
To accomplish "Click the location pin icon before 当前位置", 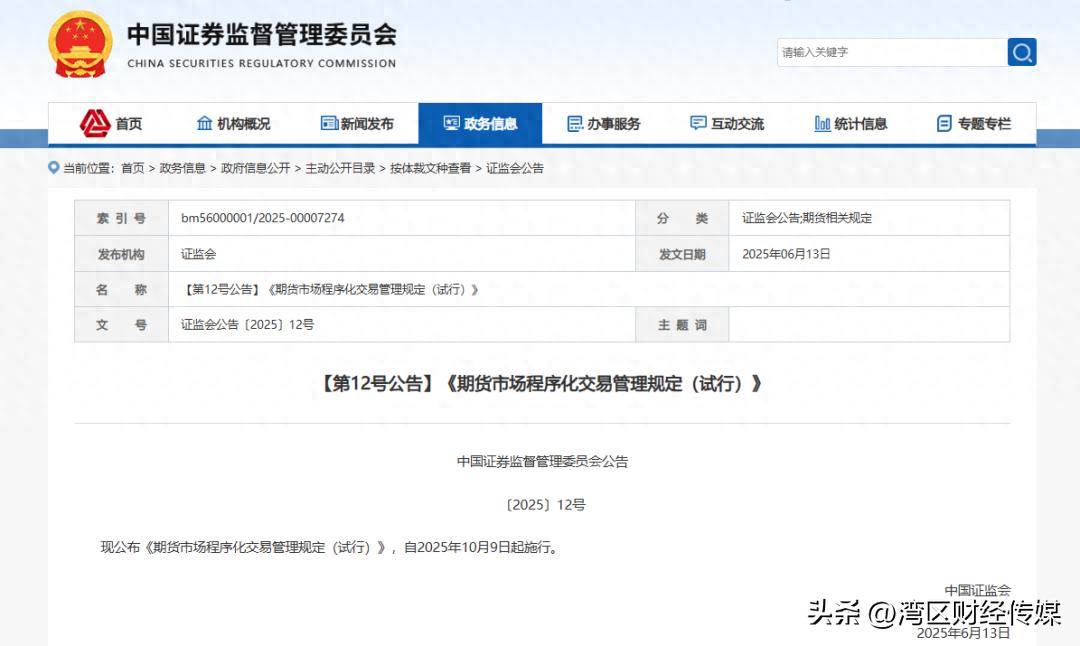I will click(53, 168).
